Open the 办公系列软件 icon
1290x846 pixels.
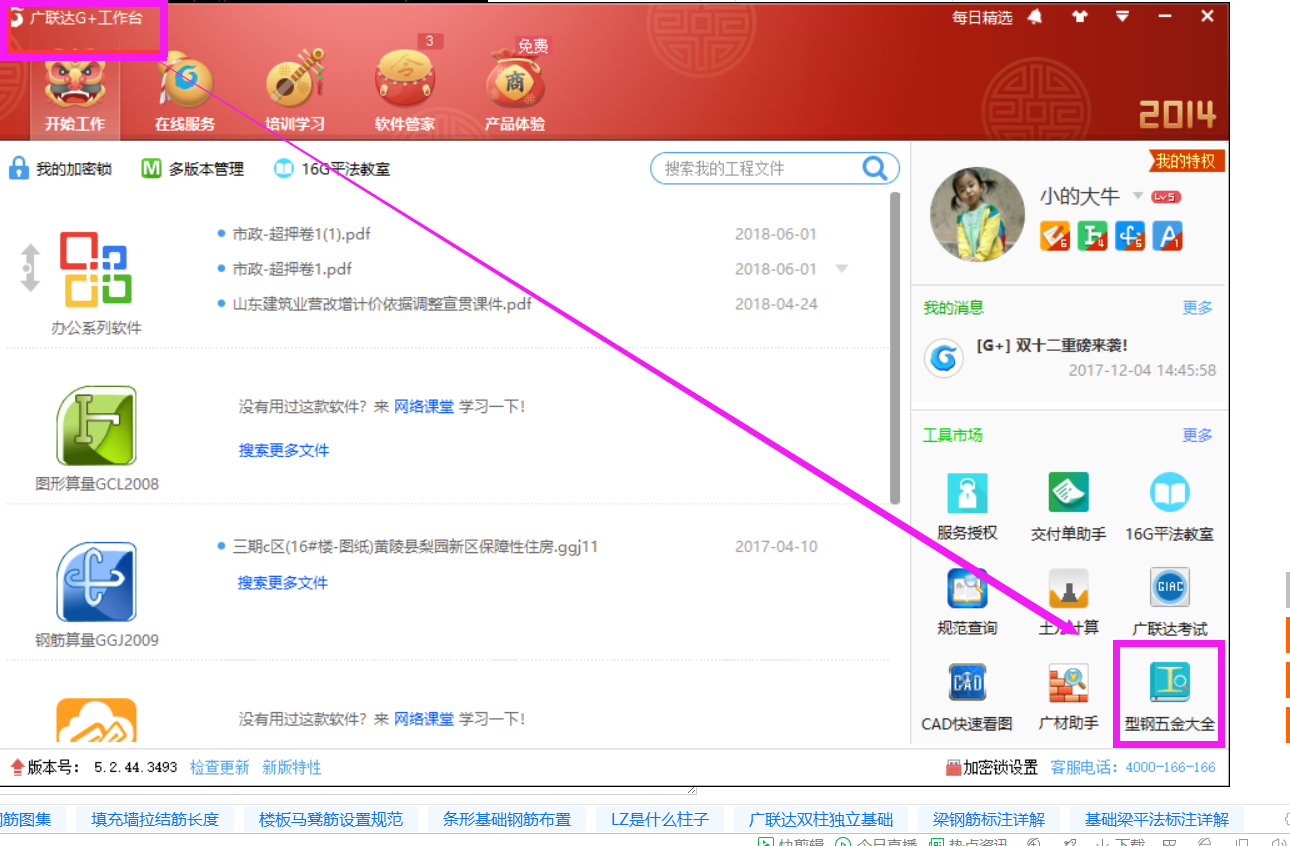(96, 269)
